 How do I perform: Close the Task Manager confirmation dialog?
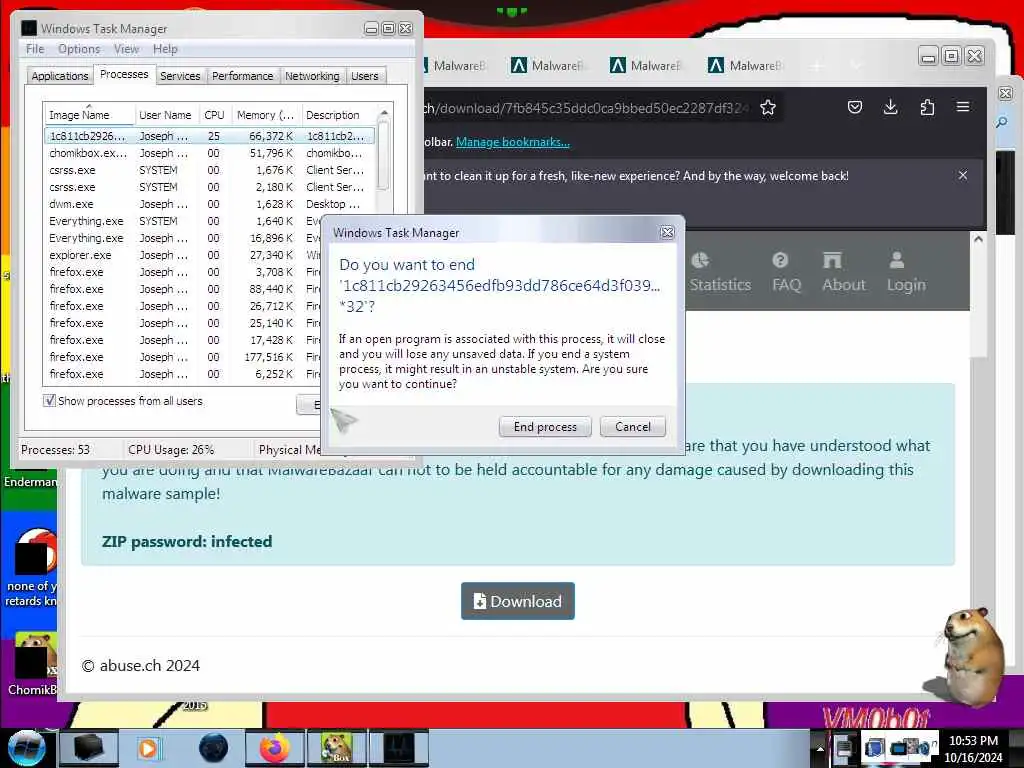pos(667,232)
